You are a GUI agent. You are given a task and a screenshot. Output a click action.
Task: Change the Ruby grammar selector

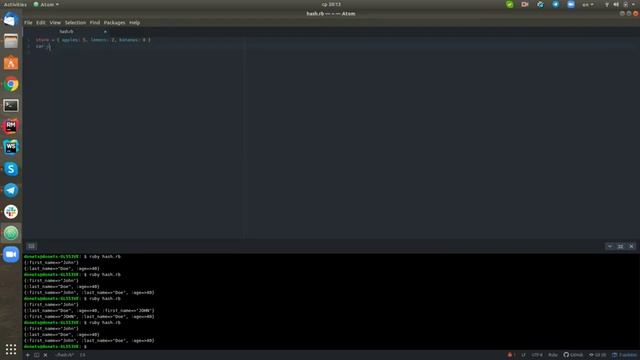tap(553, 355)
